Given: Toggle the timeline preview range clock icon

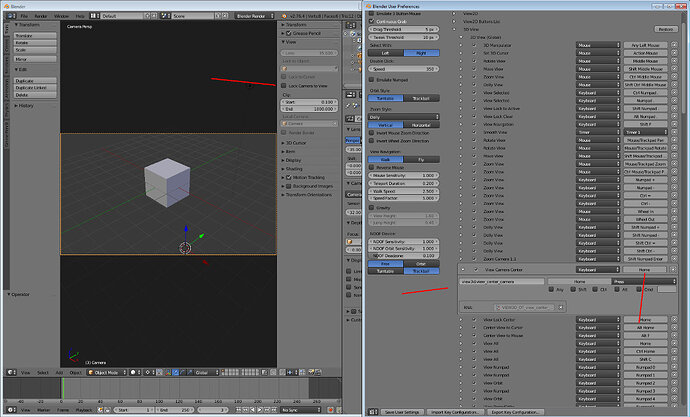Looking at the screenshot, I should point(100,410).
